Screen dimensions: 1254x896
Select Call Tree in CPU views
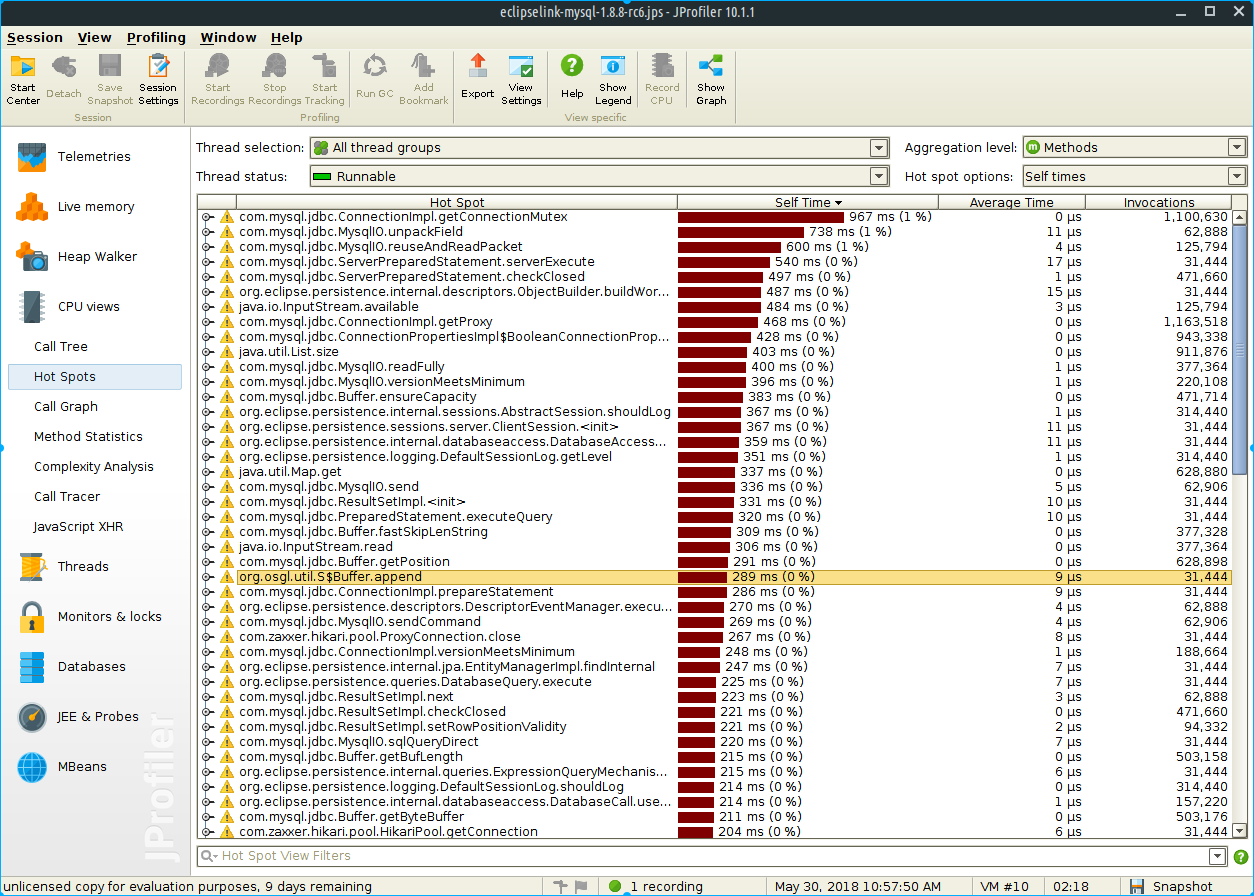(61, 347)
